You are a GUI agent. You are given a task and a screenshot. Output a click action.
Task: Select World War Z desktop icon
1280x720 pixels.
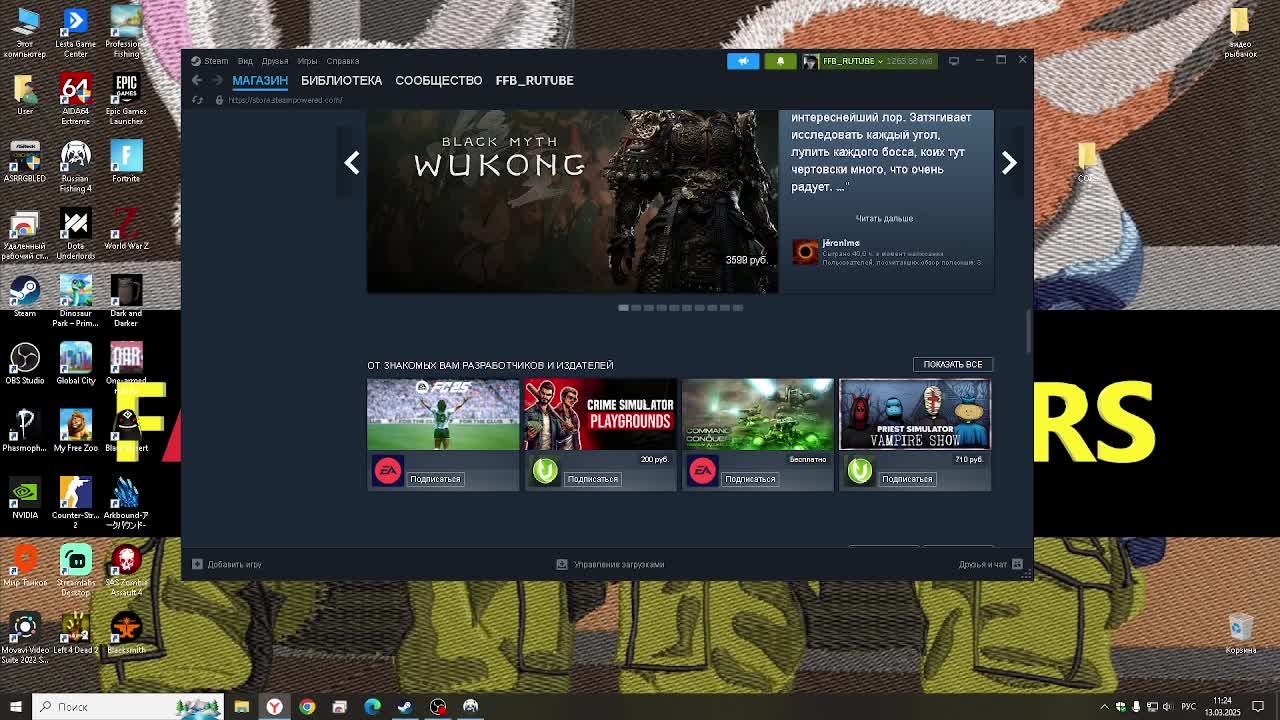[x=126, y=230]
